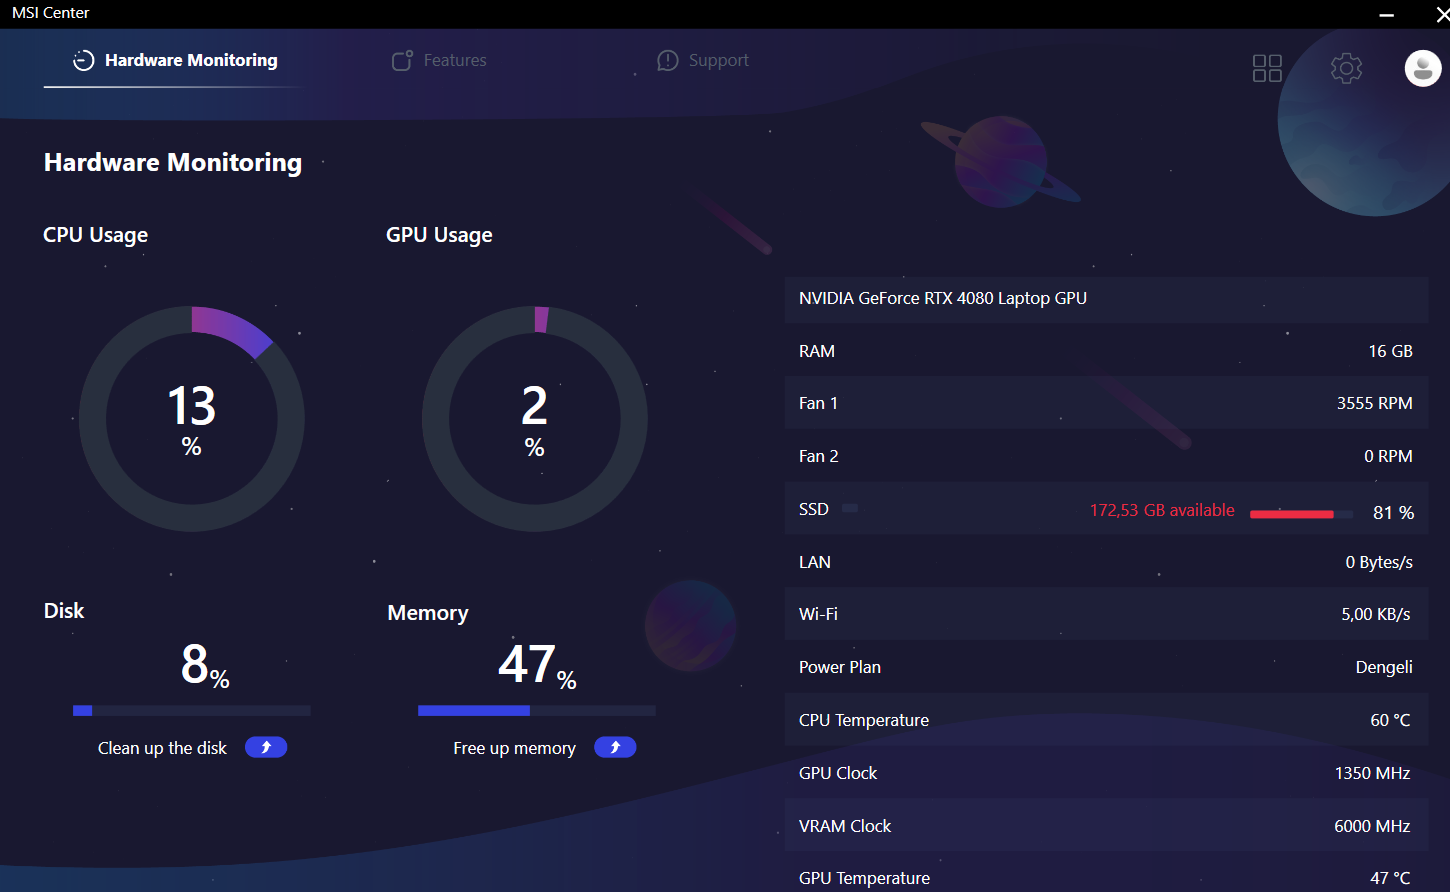Click the 'CPU Usage' heading
This screenshot has height=892, width=1450.
(x=96, y=235)
